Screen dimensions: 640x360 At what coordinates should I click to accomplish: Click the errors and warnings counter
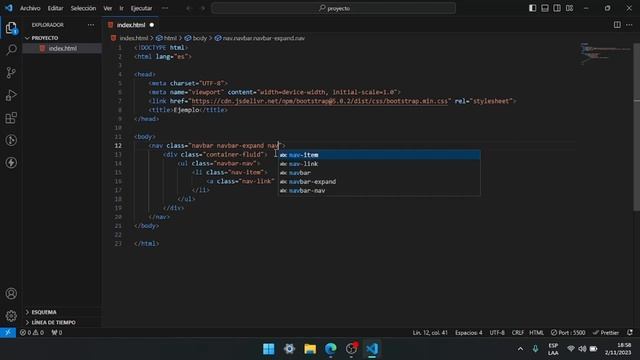tap(32, 333)
